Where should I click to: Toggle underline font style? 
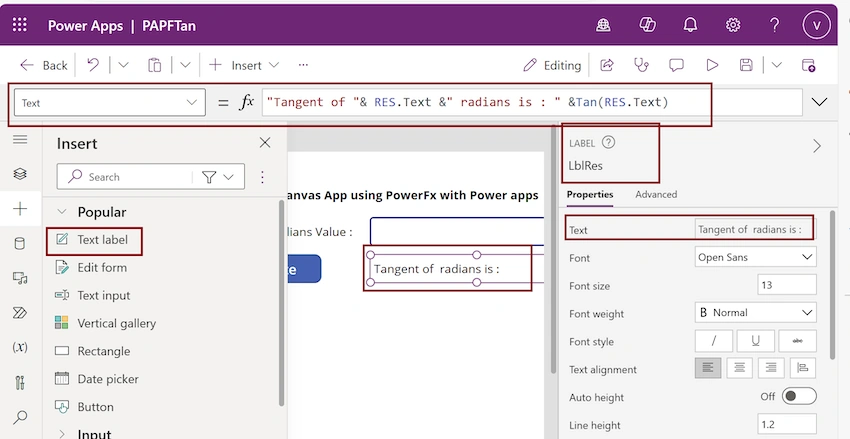755,341
